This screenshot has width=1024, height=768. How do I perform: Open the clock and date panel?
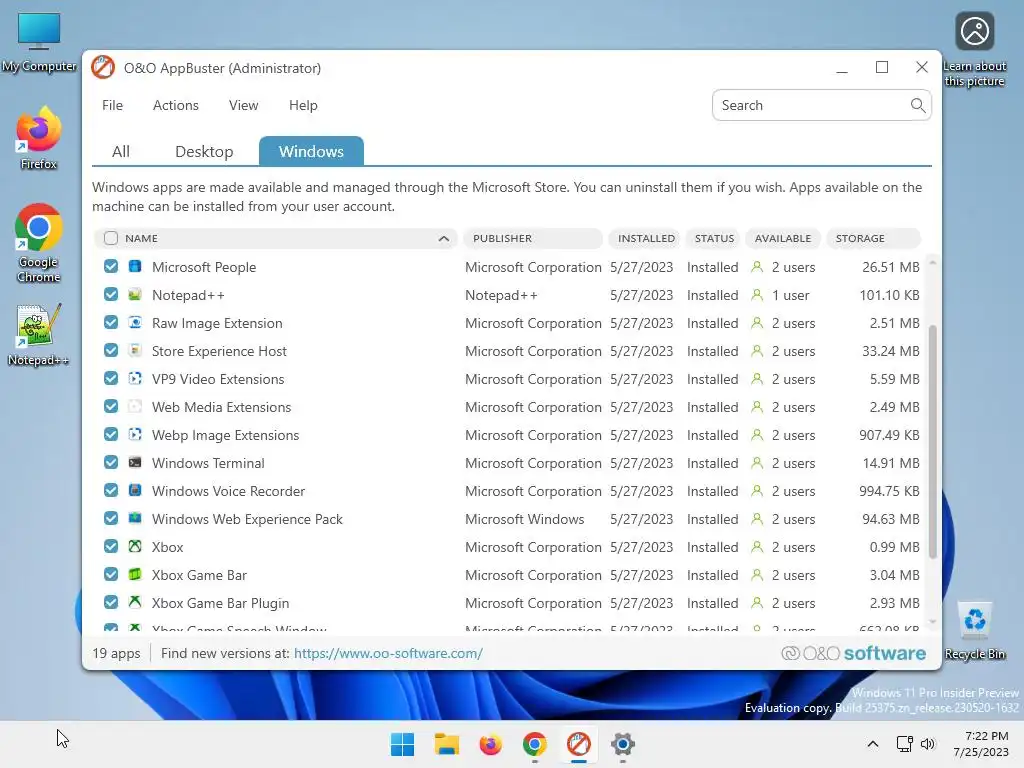(981, 744)
